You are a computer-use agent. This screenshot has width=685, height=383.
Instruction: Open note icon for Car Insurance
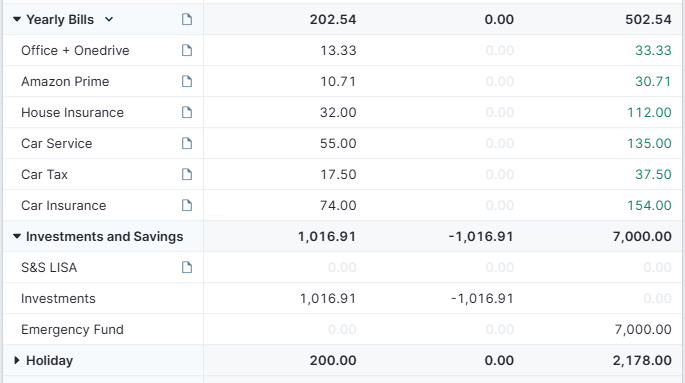point(187,205)
